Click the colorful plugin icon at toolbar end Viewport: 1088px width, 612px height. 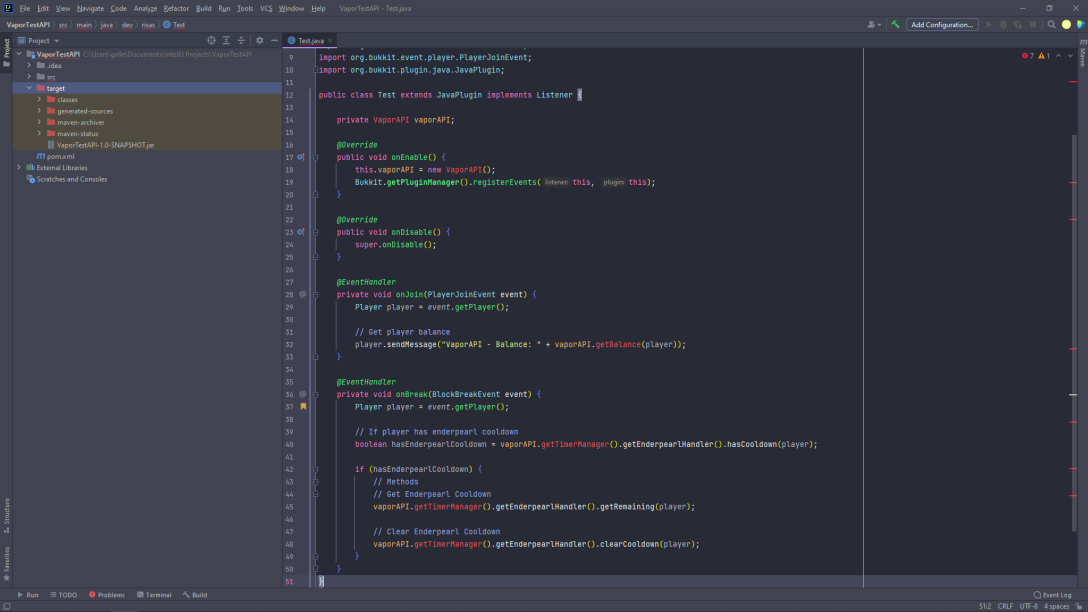coord(1080,24)
